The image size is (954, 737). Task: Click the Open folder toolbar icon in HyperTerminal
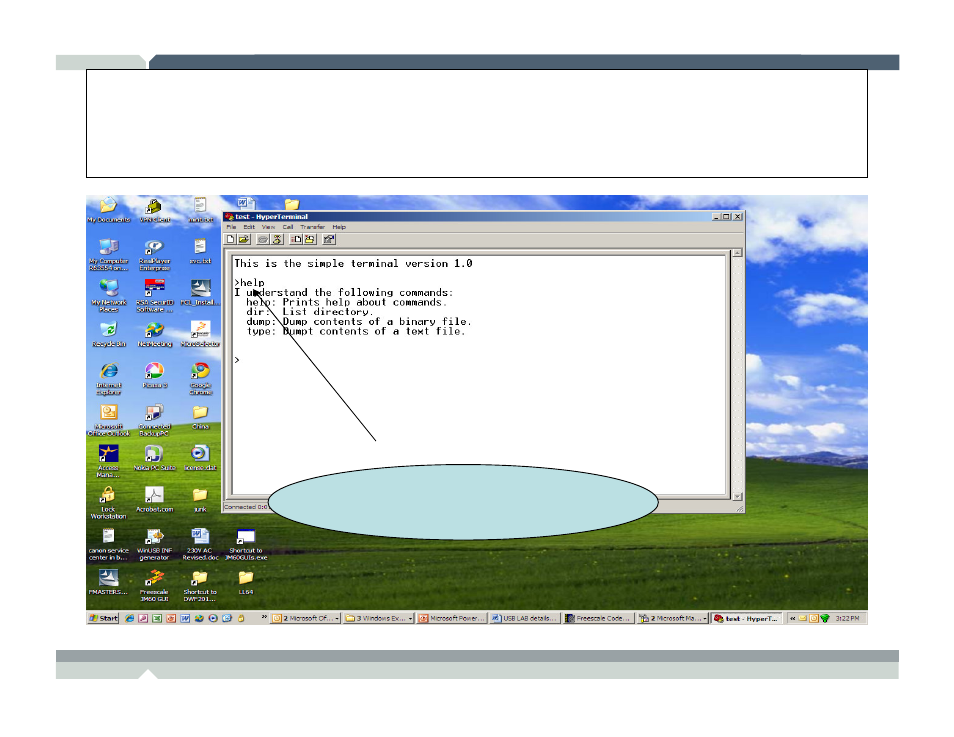pyautogui.click(x=243, y=239)
